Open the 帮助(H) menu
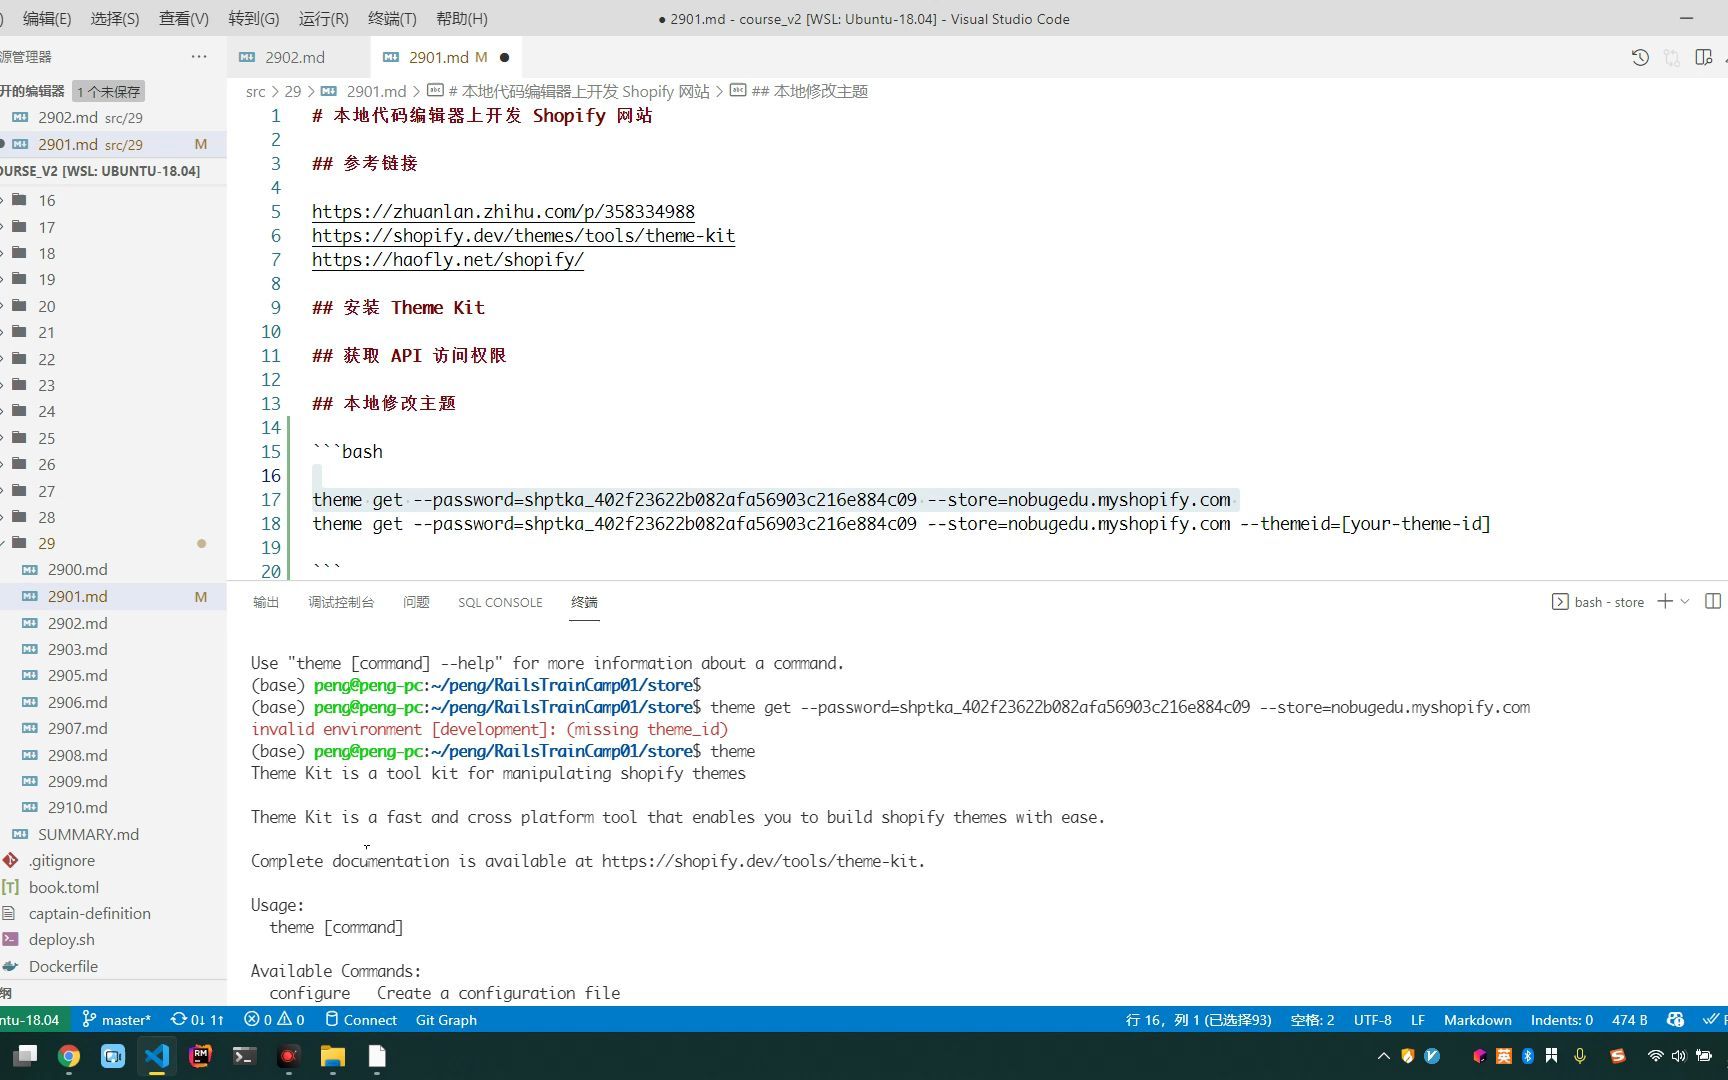Viewport: 1728px width, 1080px height. [462, 18]
